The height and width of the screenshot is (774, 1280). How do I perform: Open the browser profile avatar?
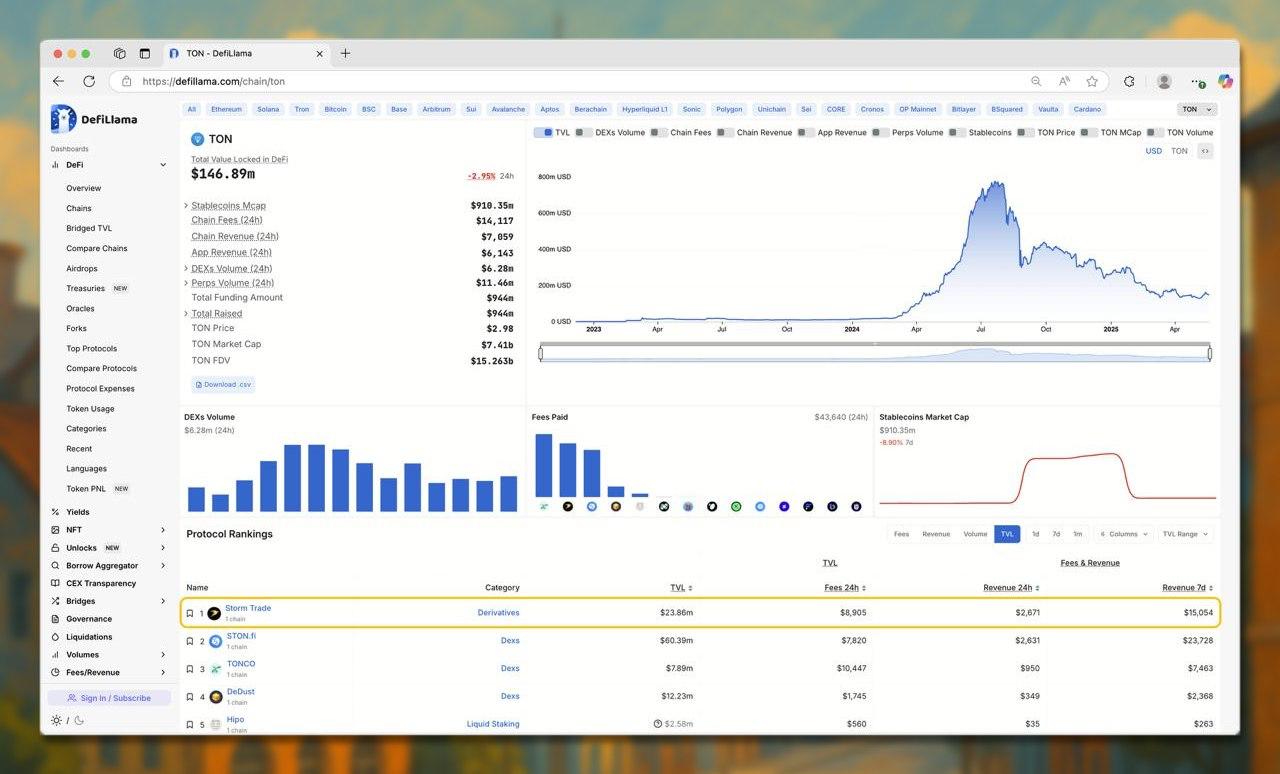point(1164,81)
